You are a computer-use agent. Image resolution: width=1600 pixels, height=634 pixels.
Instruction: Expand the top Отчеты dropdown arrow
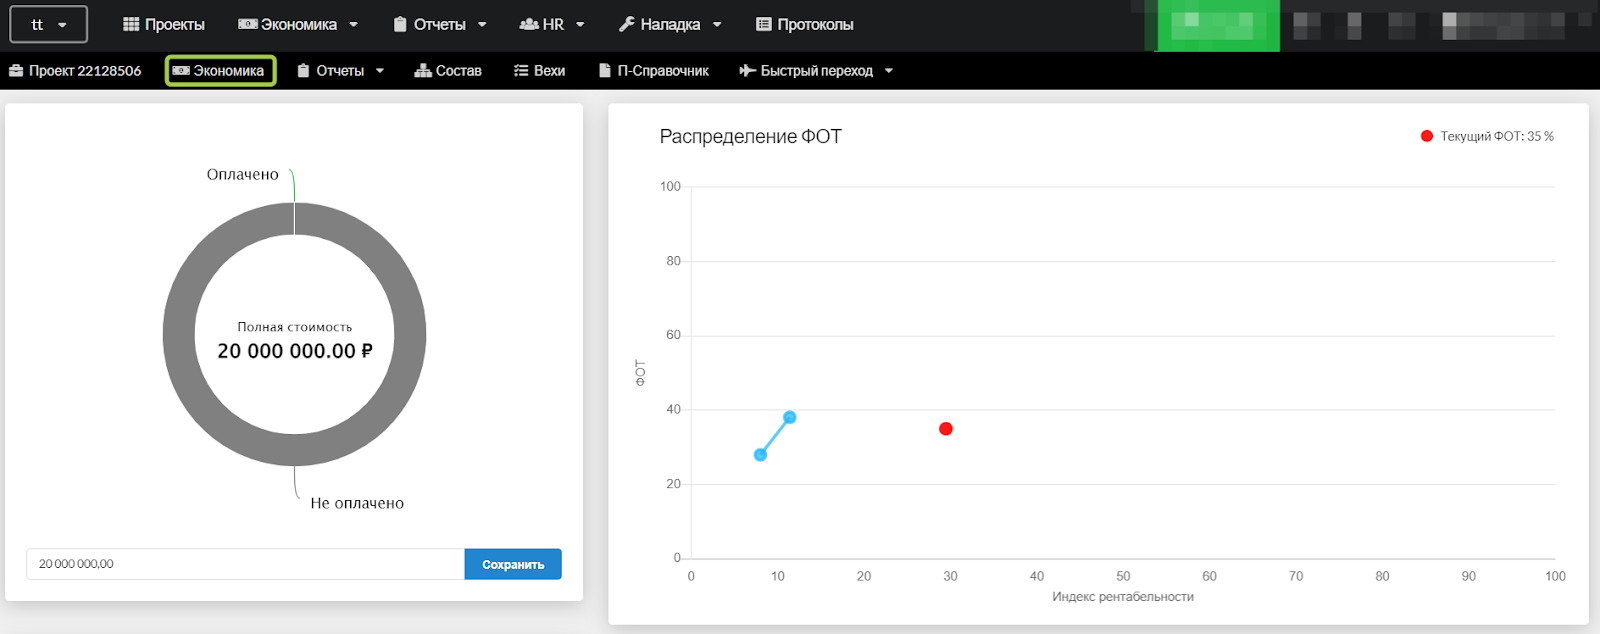click(x=482, y=25)
